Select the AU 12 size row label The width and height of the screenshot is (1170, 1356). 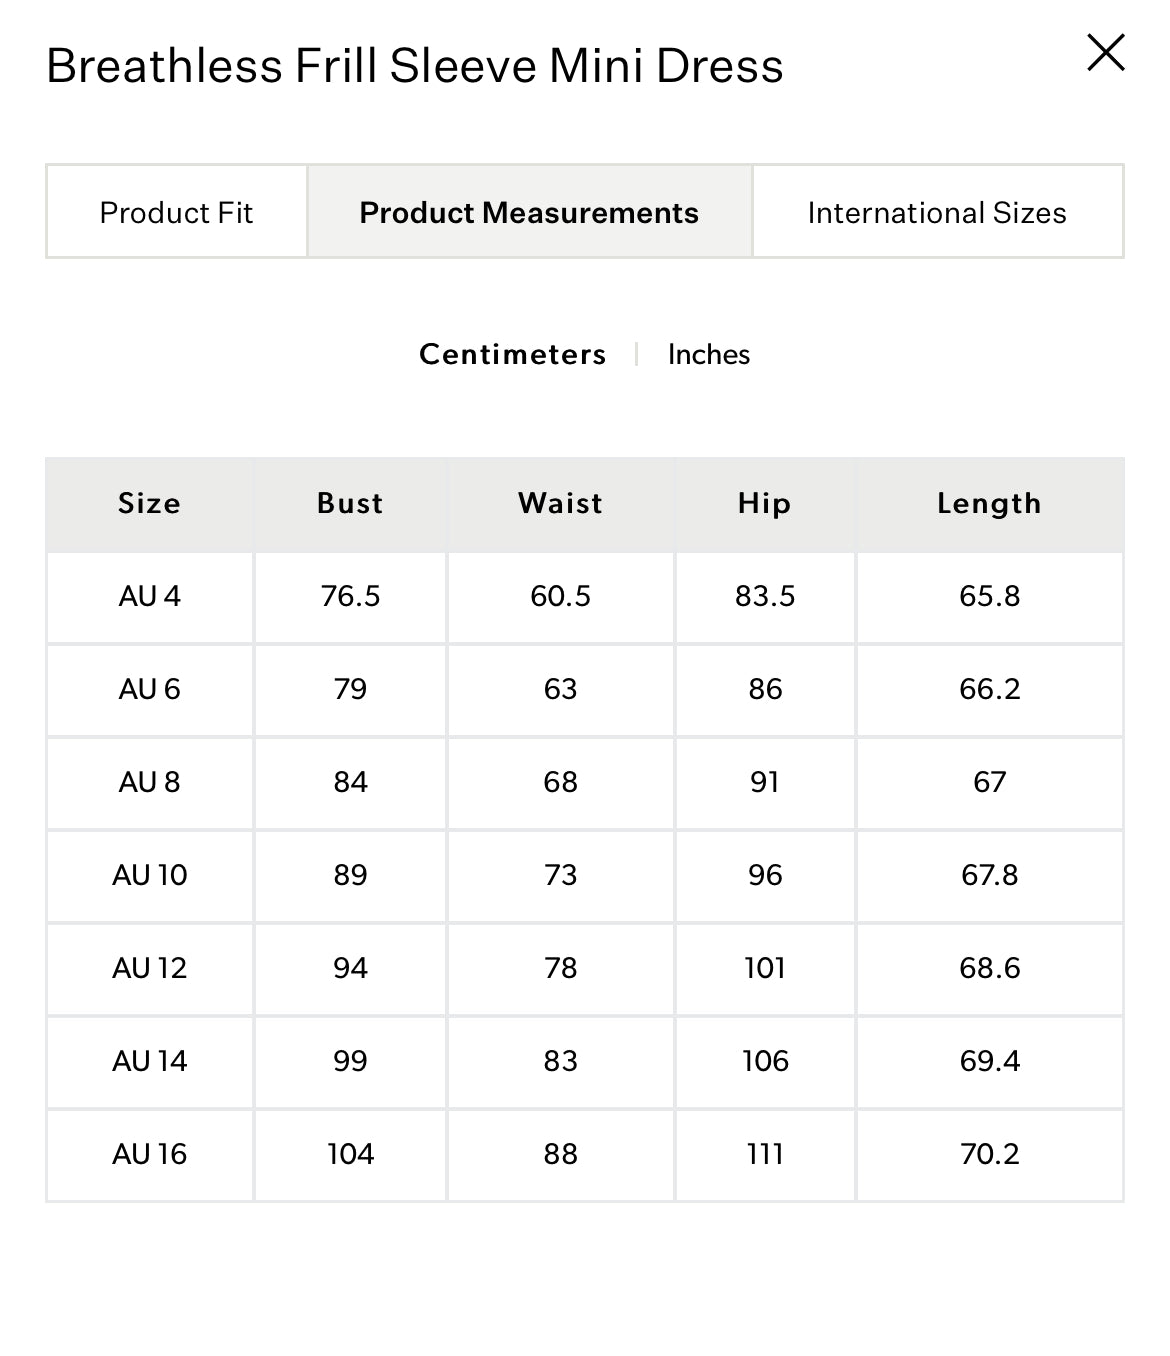pos(149,968)
